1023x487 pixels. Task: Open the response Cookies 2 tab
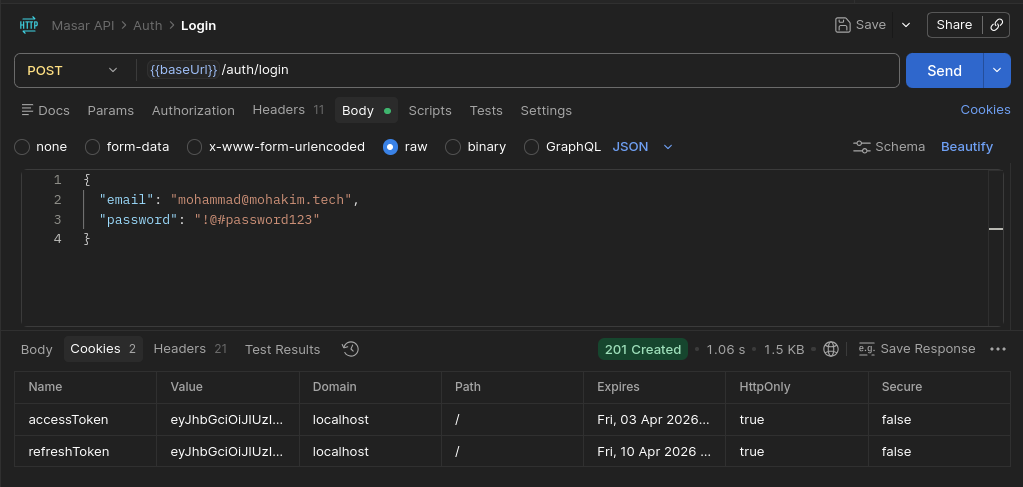(103, 349)
